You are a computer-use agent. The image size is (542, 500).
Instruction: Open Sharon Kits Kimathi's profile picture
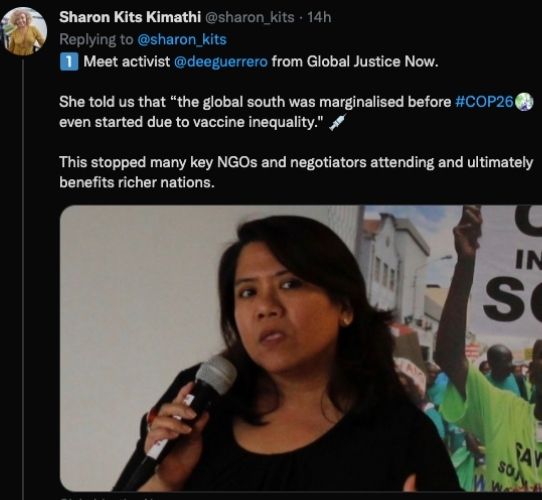(24, 31)
